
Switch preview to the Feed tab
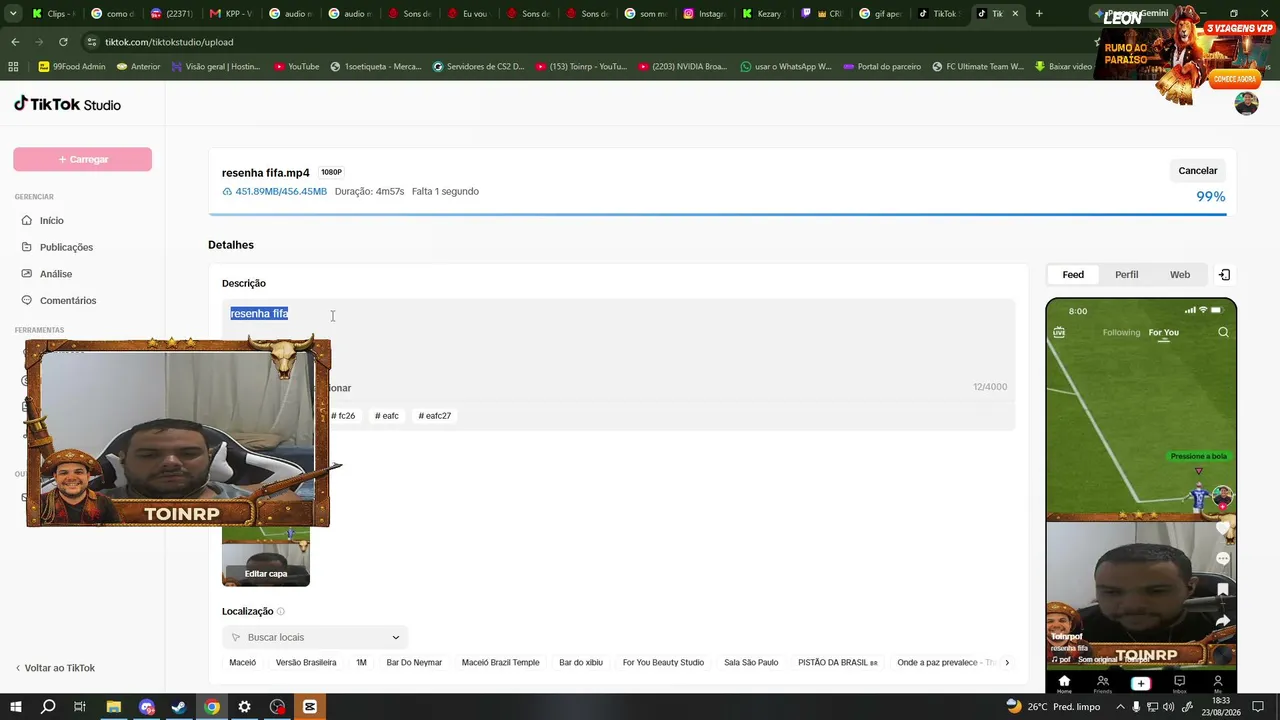click(x=1073, y=275)
